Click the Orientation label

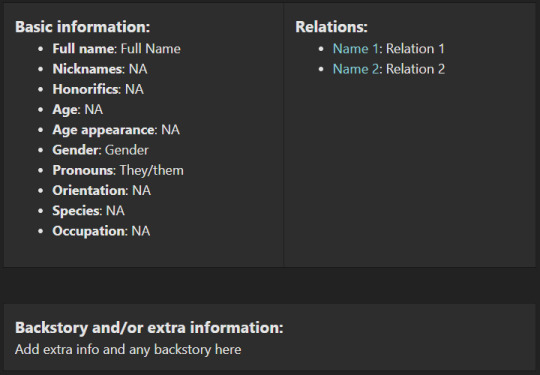pos(89,190)
